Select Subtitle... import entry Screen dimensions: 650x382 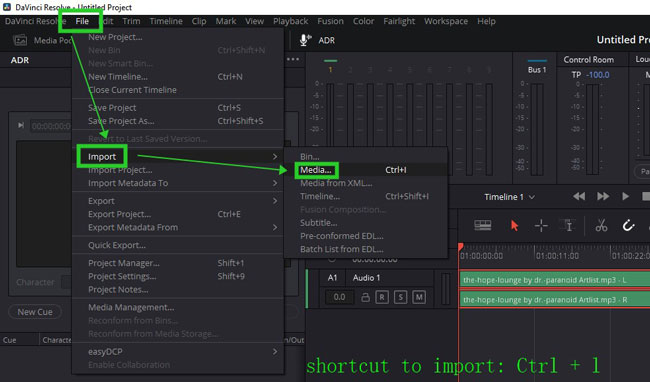point(366,223)
